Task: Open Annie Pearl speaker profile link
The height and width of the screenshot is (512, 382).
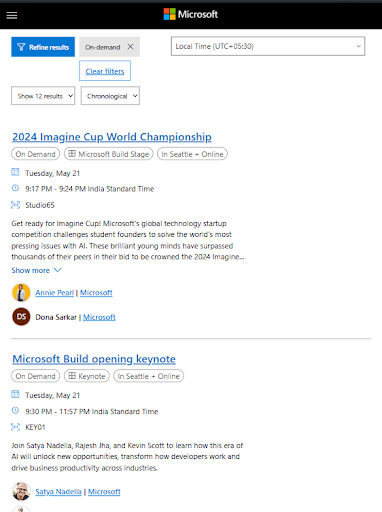Action: tap(55, 293)
